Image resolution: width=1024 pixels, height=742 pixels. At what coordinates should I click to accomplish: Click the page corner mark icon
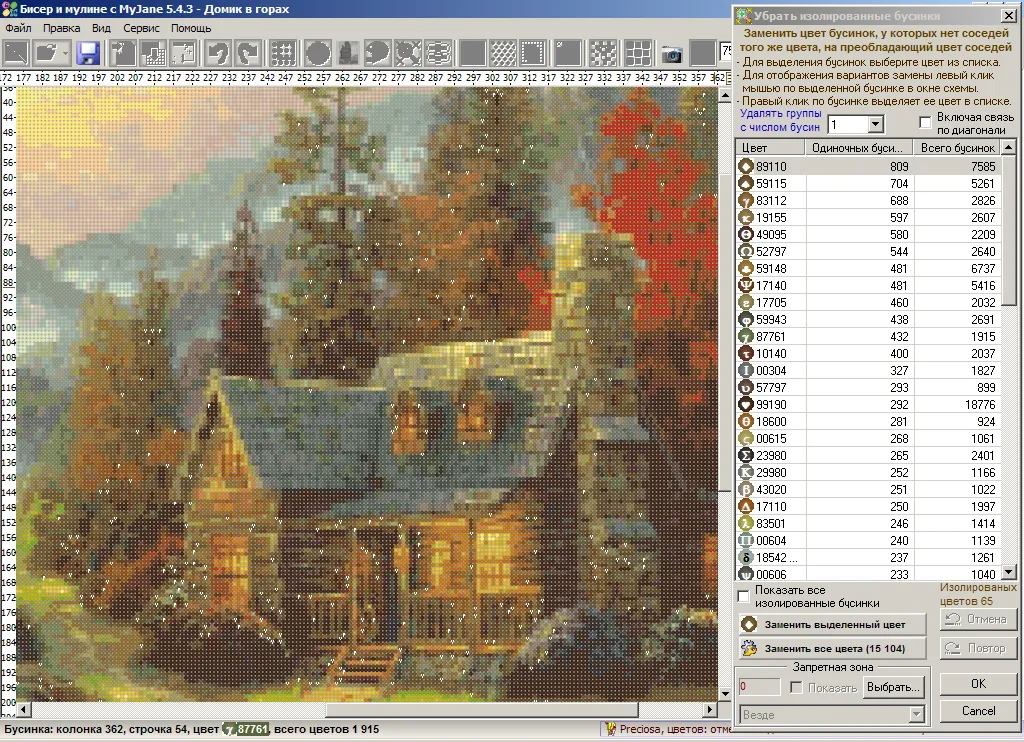coord(568,53)
